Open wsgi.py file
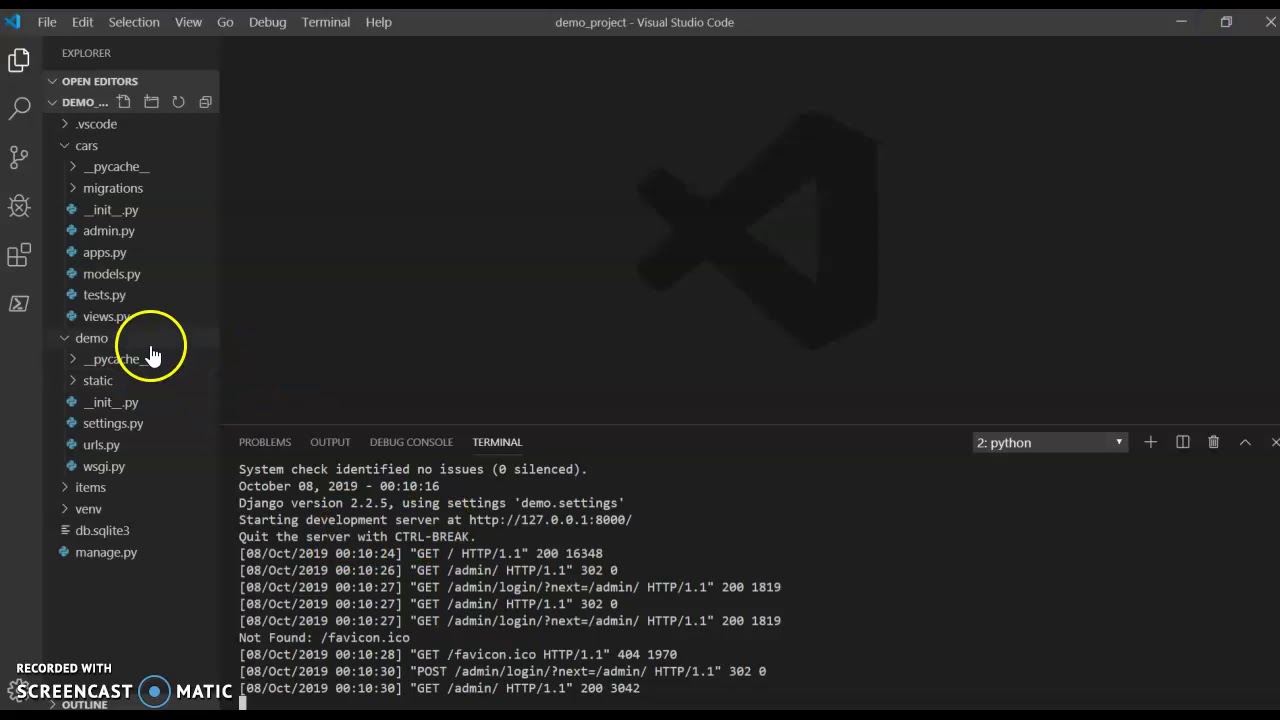 click(104, 466)
